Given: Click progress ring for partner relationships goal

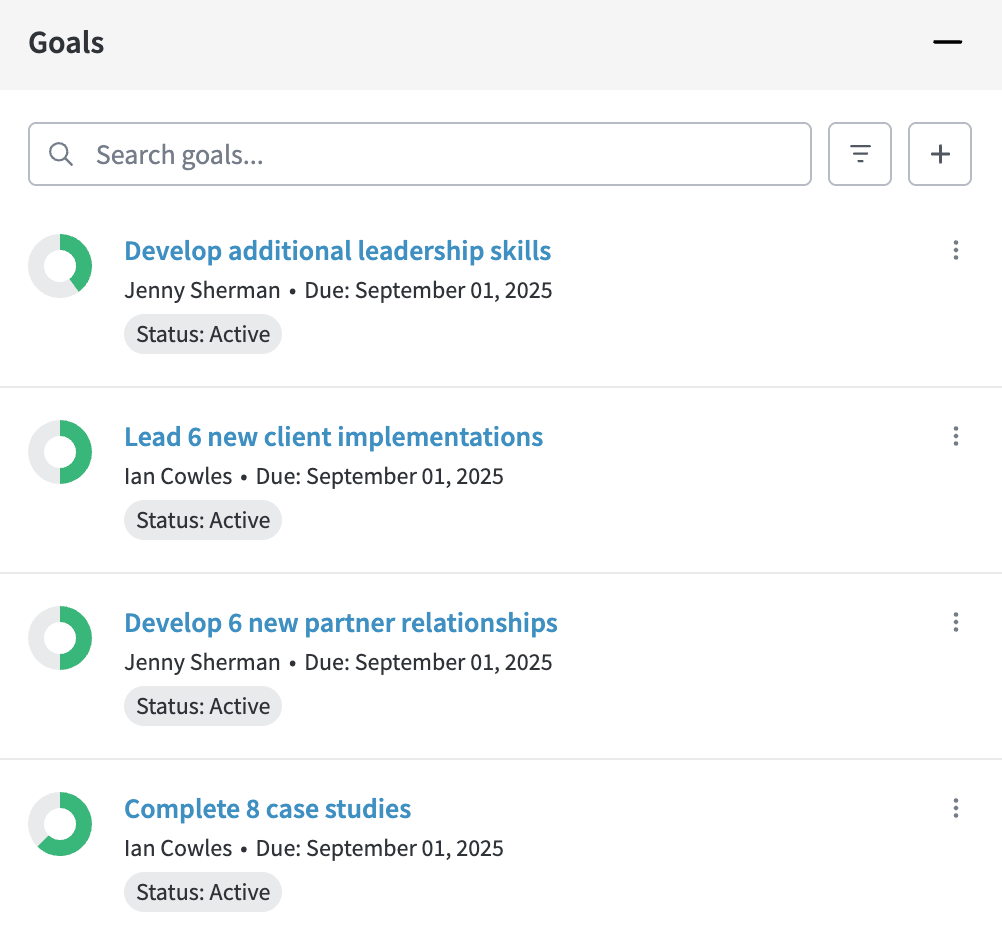Looking at the screenshot, I should click(x=60, y=638).
